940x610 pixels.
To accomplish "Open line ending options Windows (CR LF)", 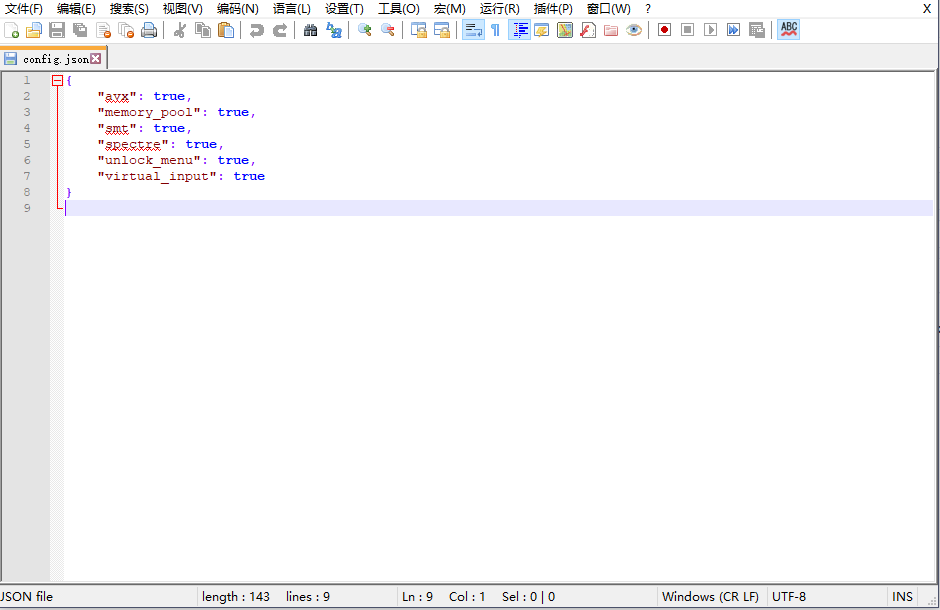I will (710, 597).
